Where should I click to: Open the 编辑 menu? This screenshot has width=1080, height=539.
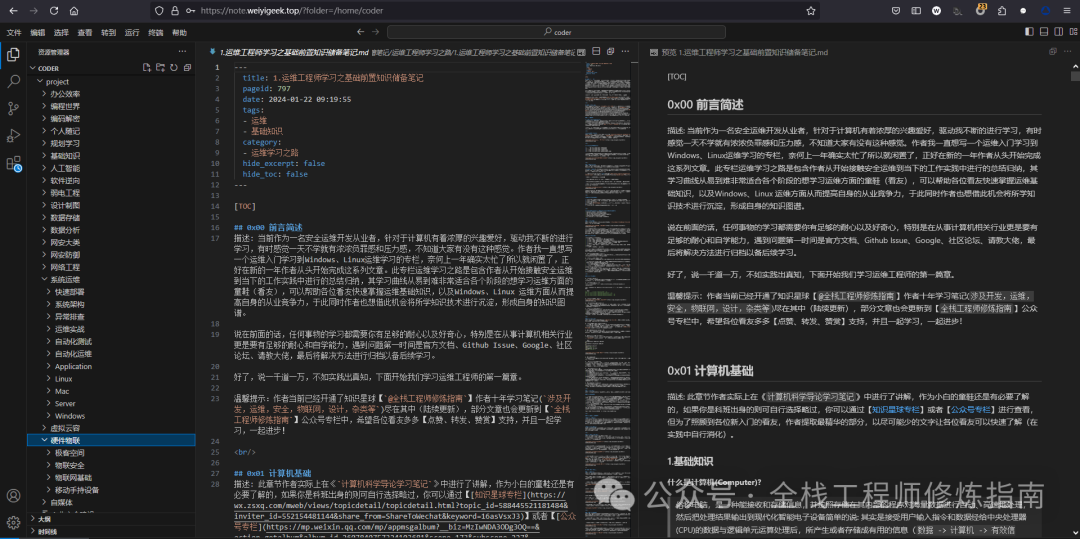(x=38, y=32)
